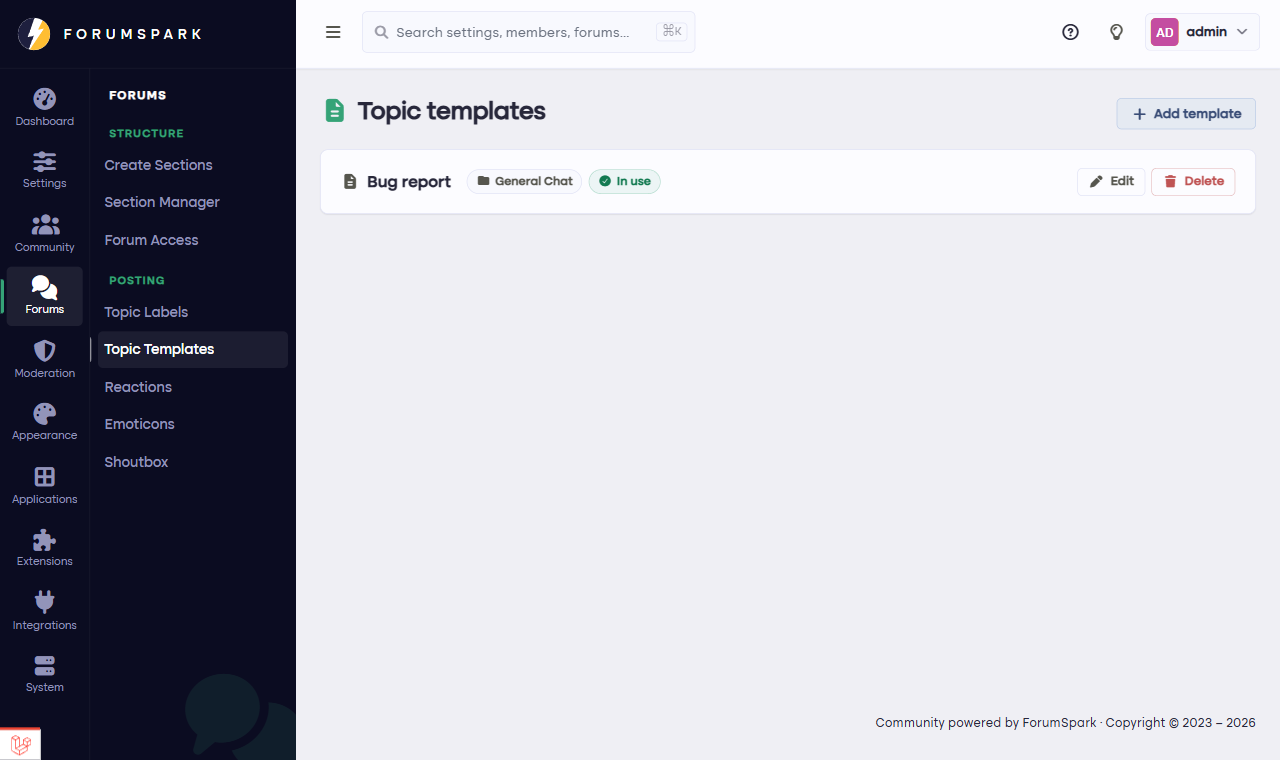
Task: Toggle the hamburger menu icon
Action: (x=334, y=32)
